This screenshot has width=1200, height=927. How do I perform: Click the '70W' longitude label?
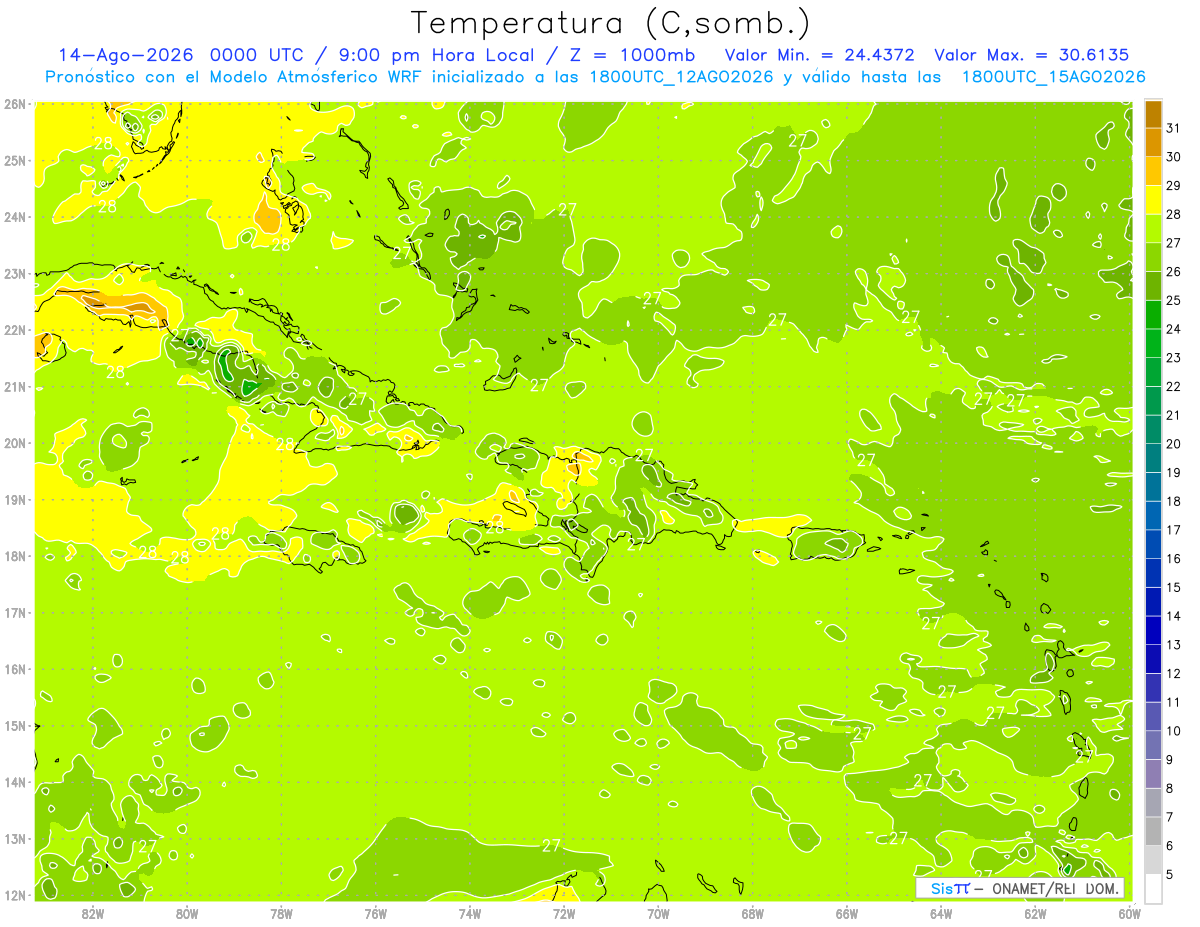[x=658, y=914]
